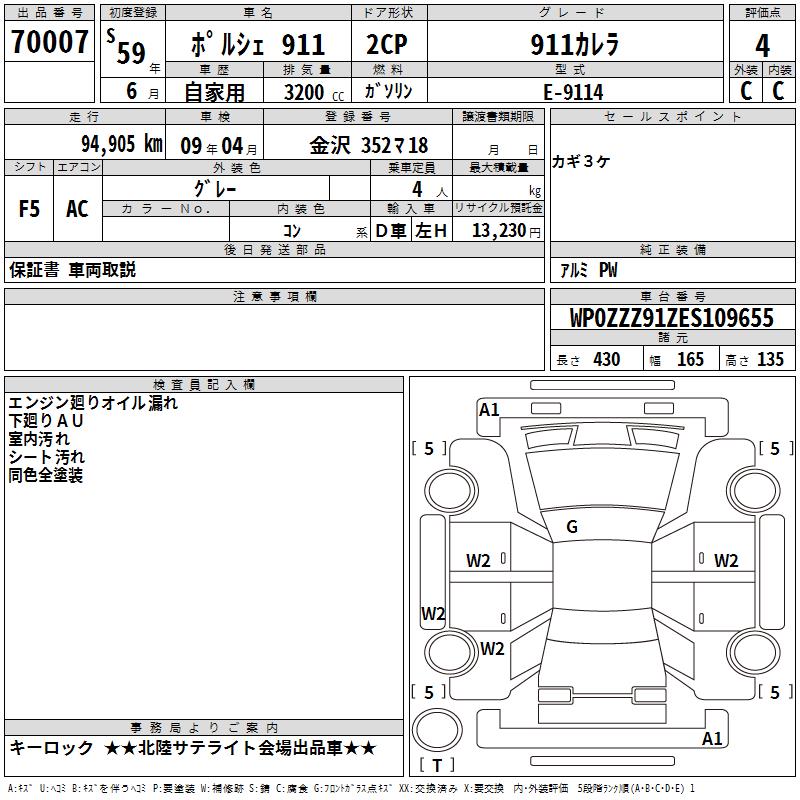This screenshot has width=800, height=800.
Task: Select the length value 430
Action: (x=607, y=359)
